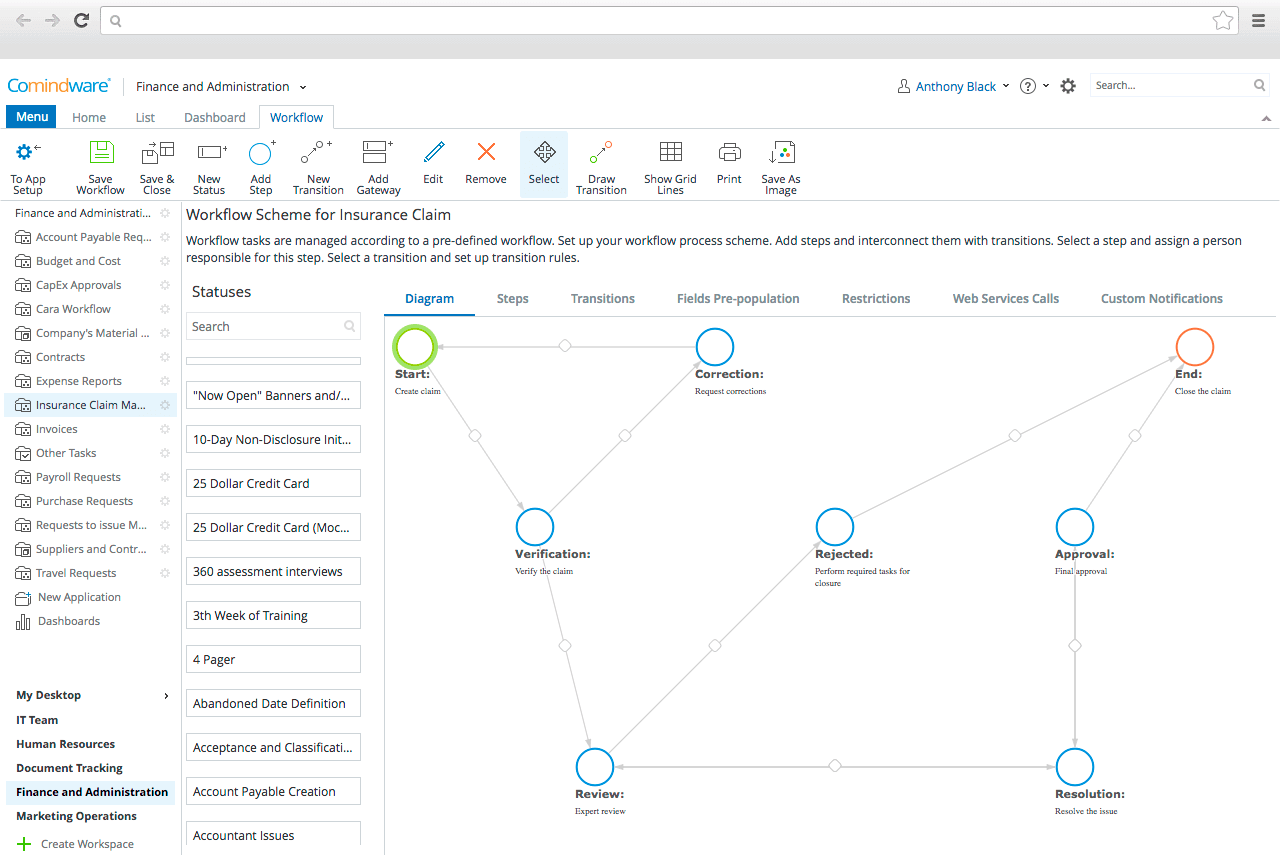The image size is (1280, 859).
Task: Switch to the Transitions tab
Action: tap(602, 298)
